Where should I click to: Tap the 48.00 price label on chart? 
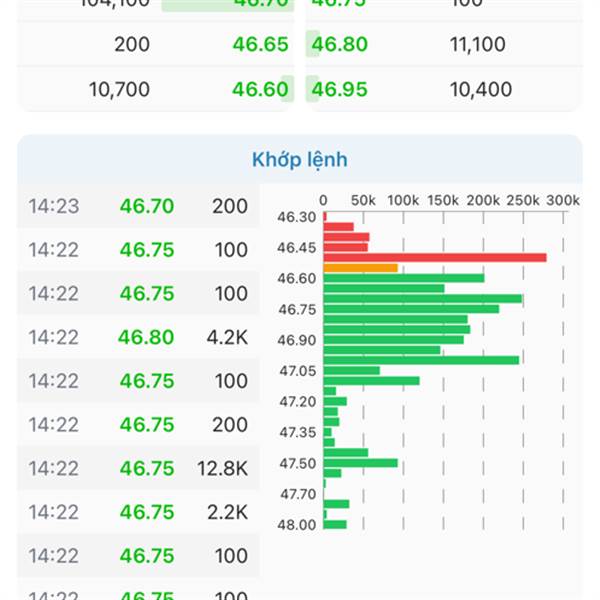[297, 525]
